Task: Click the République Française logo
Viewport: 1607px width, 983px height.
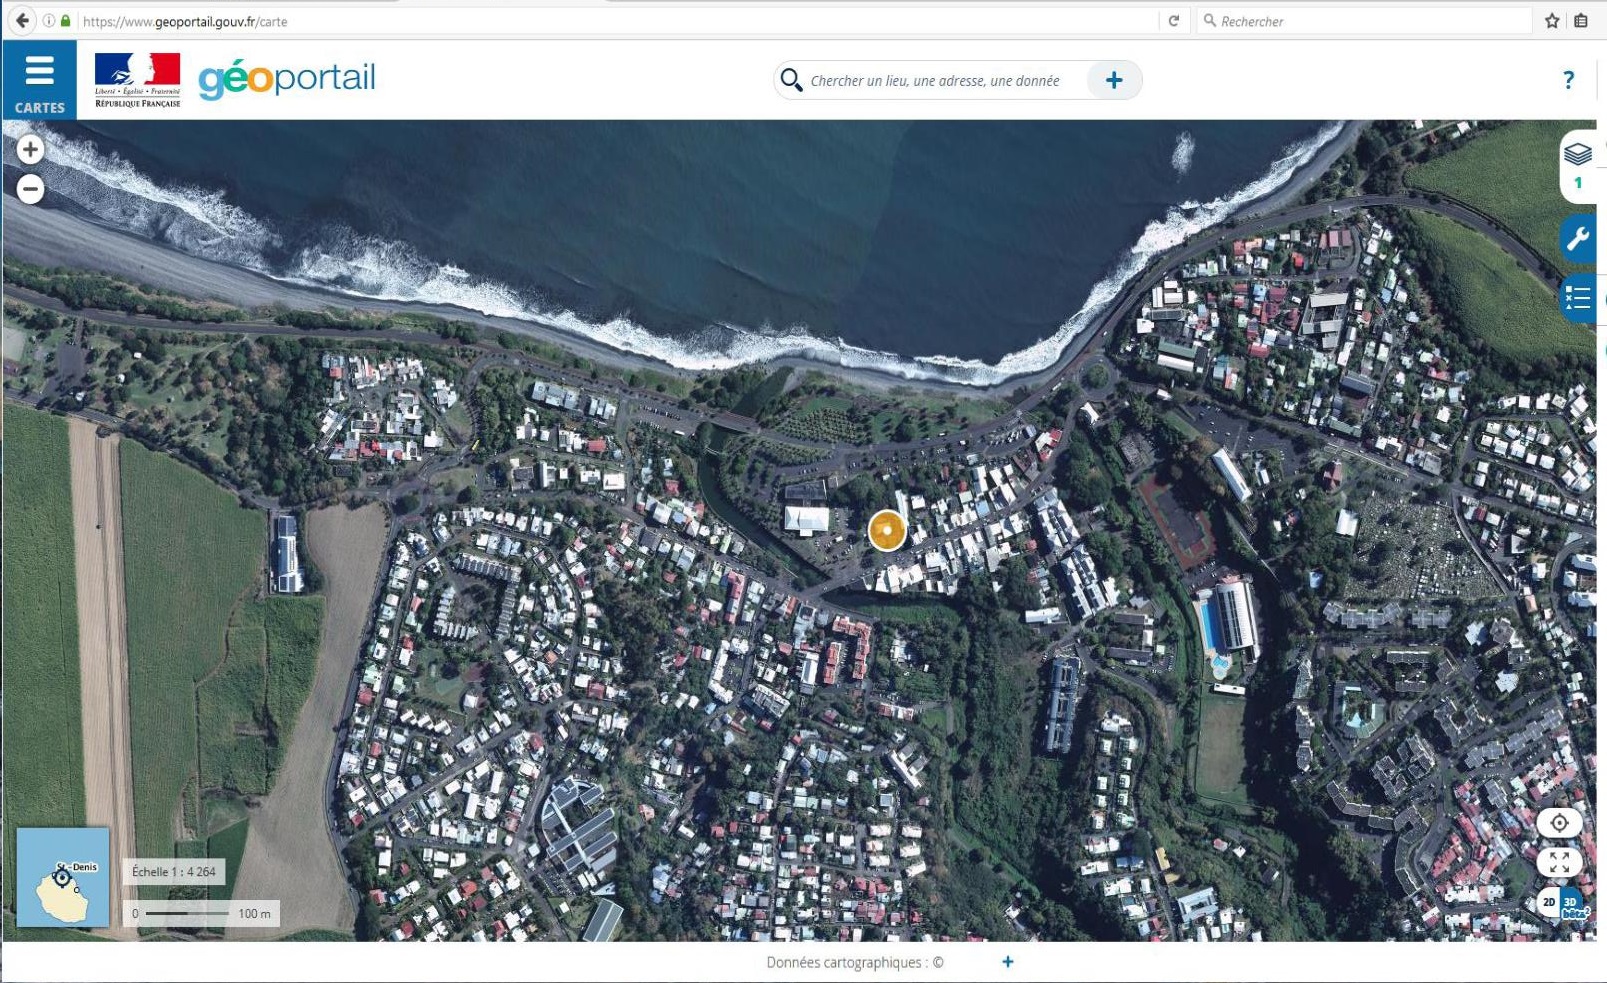Action: pyautogui.click(x=137, y=80)
